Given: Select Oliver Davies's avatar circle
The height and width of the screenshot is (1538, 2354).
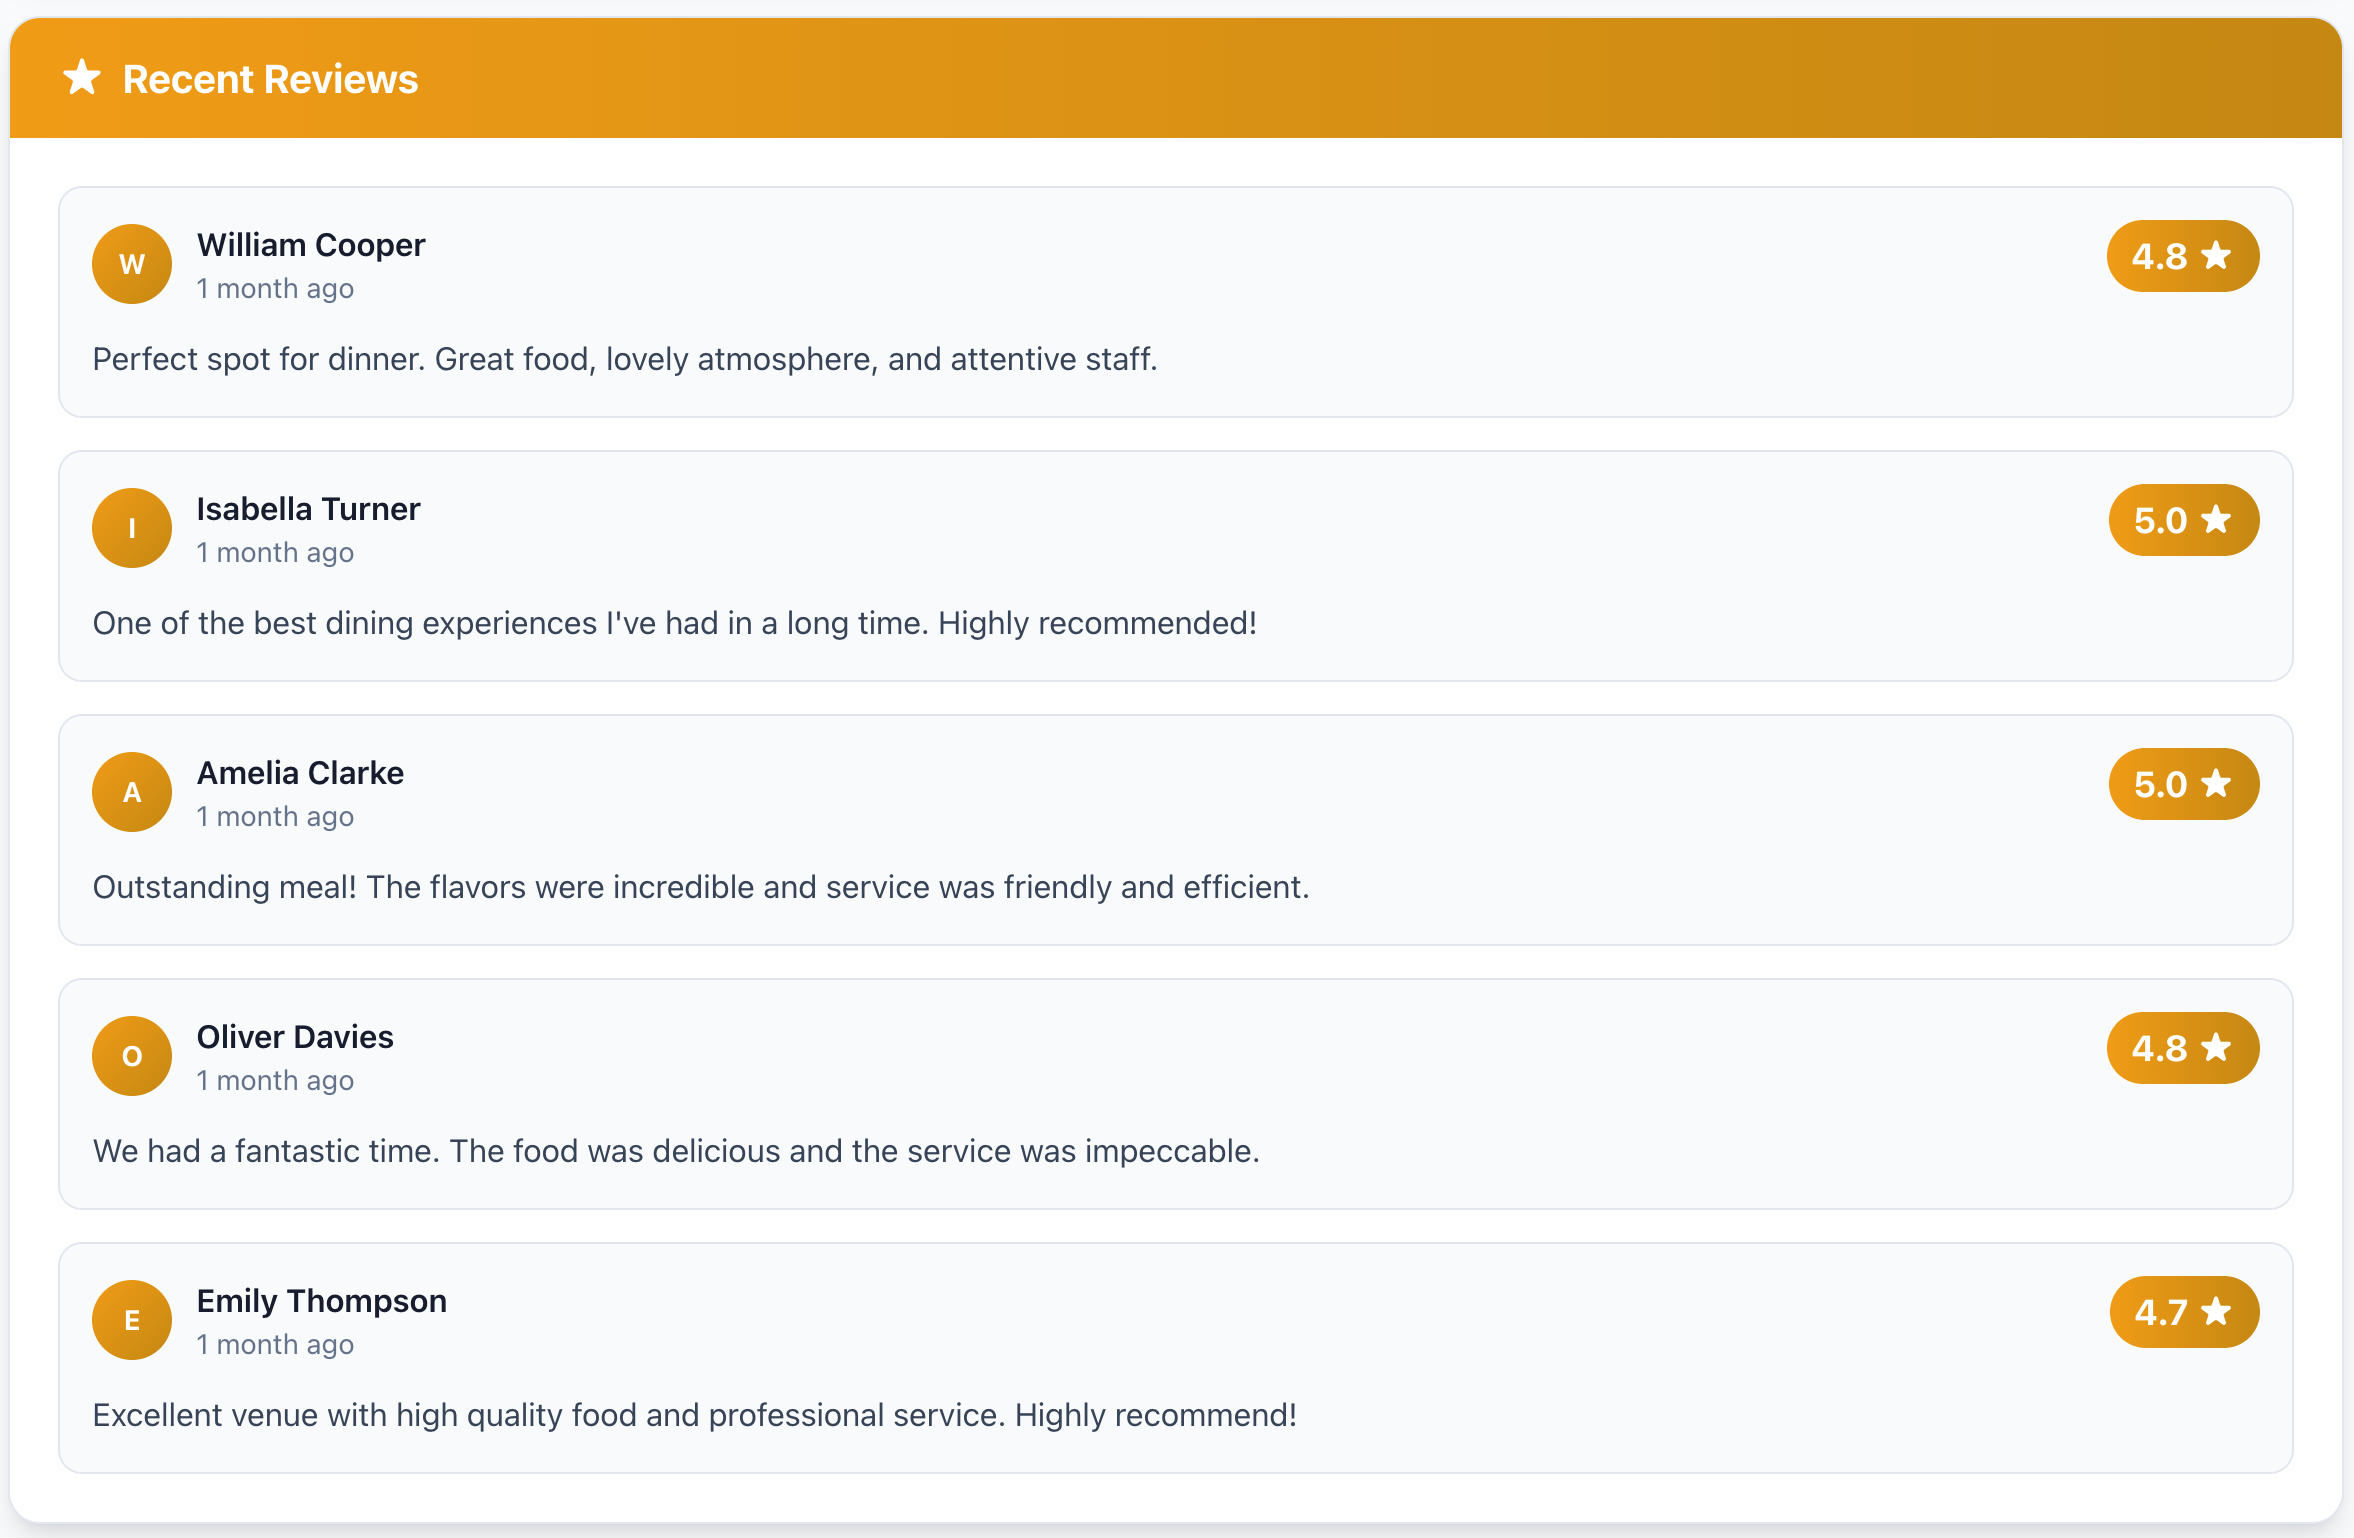Looking at the screenshot, I should click(x=131, y=1055).
